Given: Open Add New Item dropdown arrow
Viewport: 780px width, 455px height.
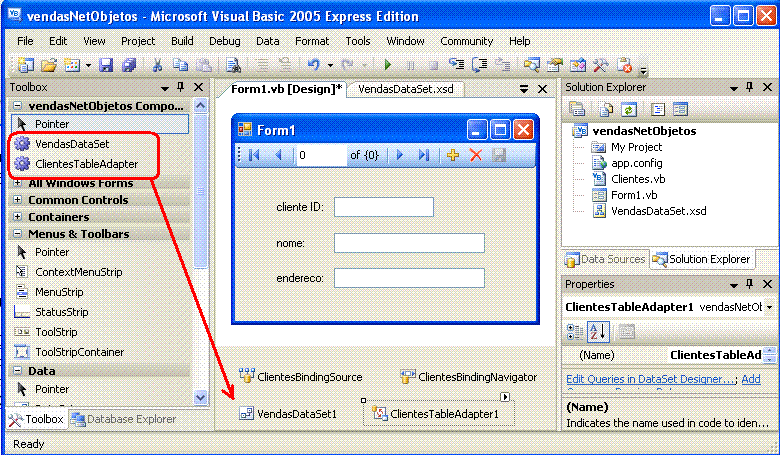Looking at the screenshot, I should [88, 65].
